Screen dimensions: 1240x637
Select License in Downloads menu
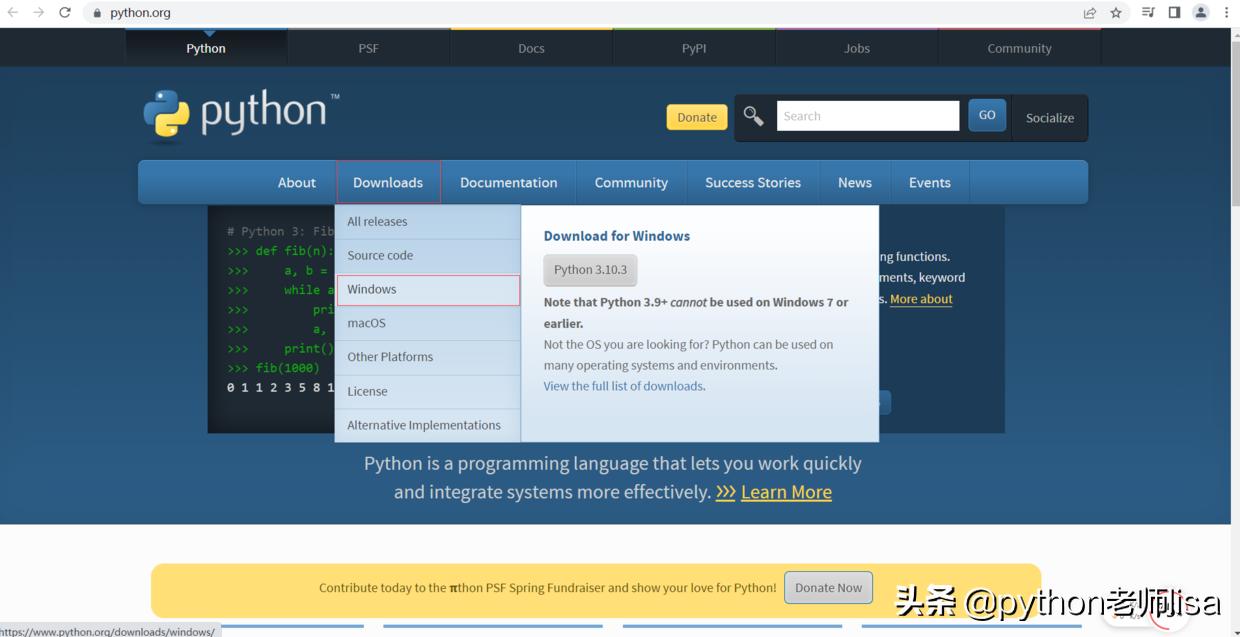(x=428, y=391)
